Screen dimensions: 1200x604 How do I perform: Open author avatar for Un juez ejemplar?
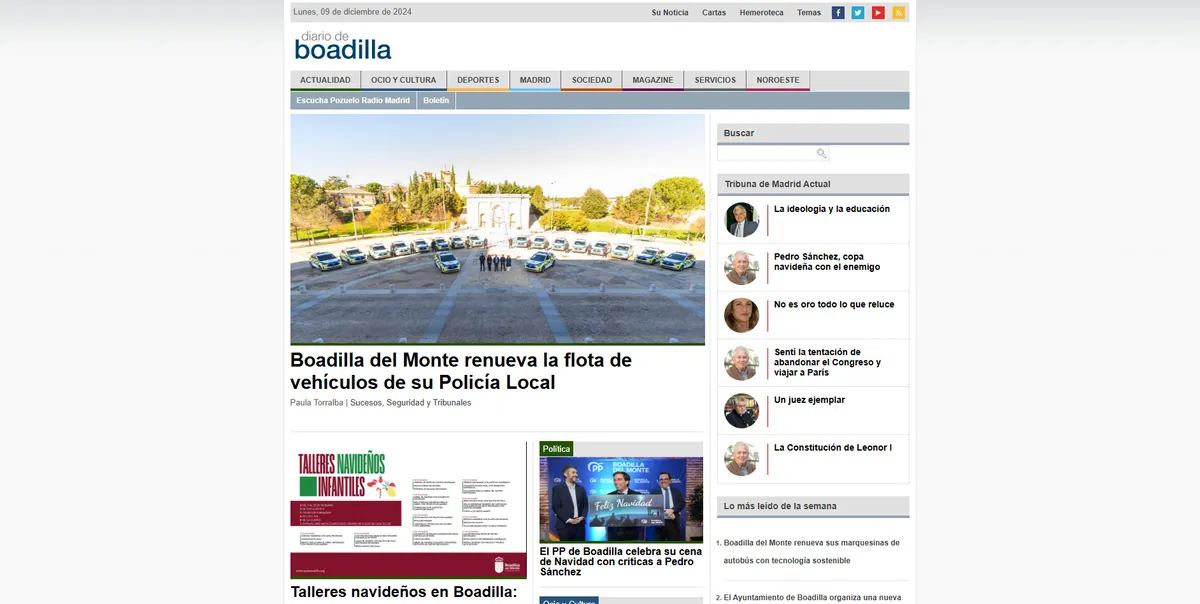(x=742, y=411)
